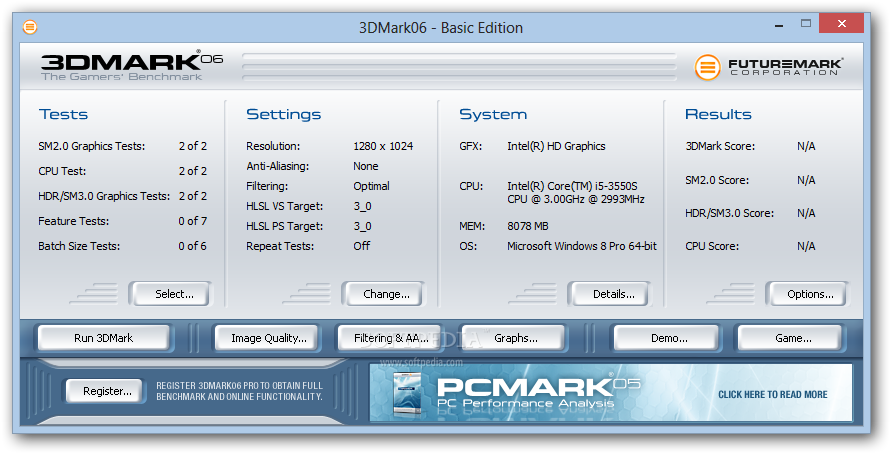Viewport: 891px width, 454px height.
Task: Click the 'CPU Test:' label
Action: coord(62,171)
